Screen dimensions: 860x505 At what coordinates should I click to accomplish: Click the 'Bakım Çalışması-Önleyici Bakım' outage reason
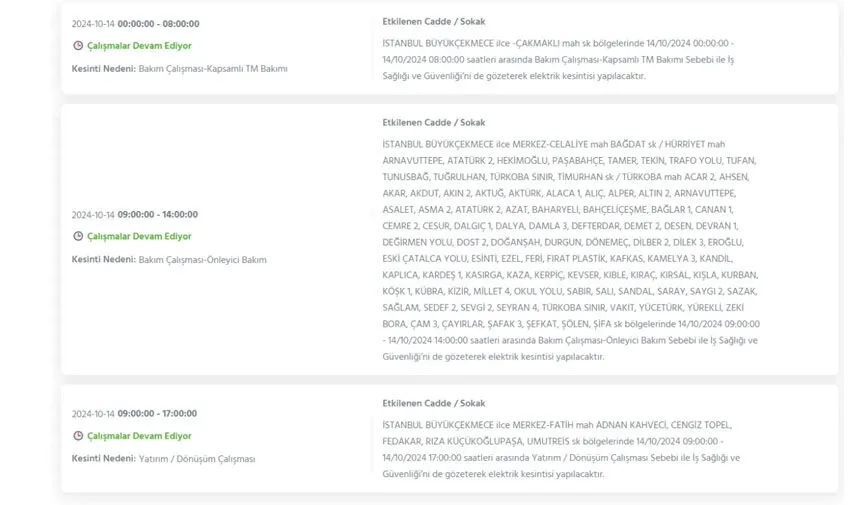pyautogui.click(x=203, y=259)
